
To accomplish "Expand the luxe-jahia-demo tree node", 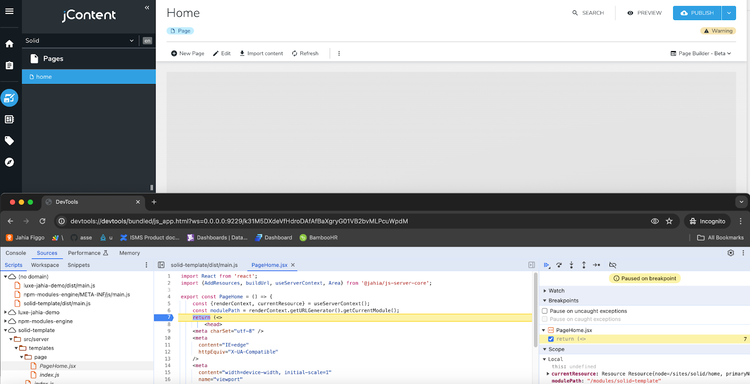I will point(6,312).
